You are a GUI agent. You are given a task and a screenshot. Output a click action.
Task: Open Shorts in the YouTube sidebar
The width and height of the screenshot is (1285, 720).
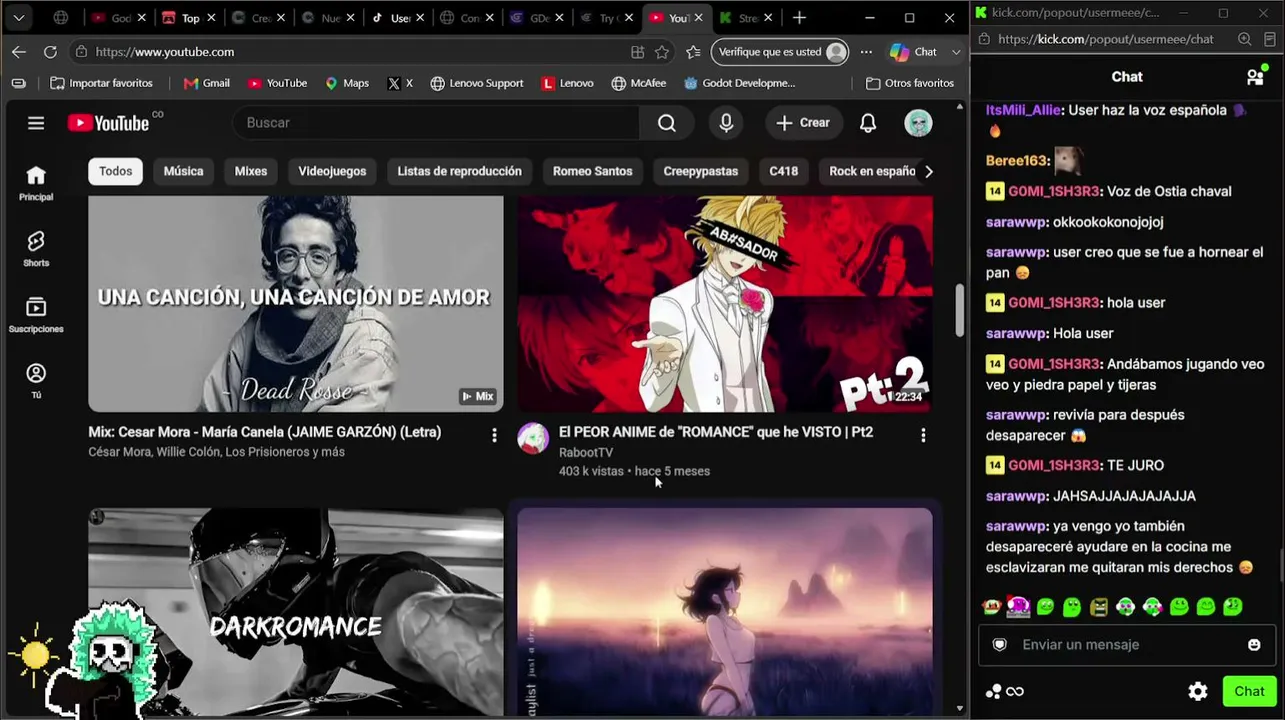pyautogui.click(x=36, y=249)
